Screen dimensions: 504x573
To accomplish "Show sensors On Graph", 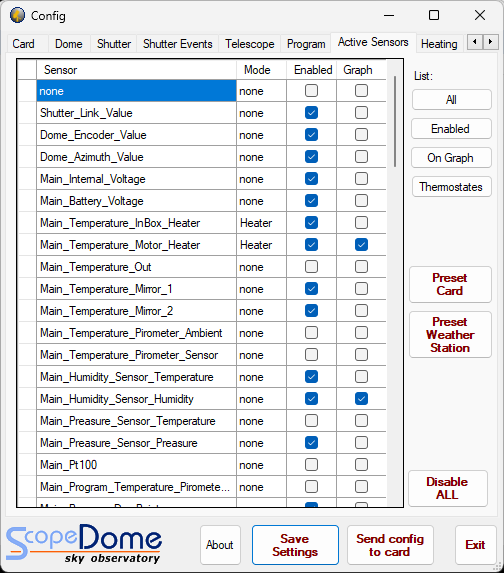I will (451, 158).
